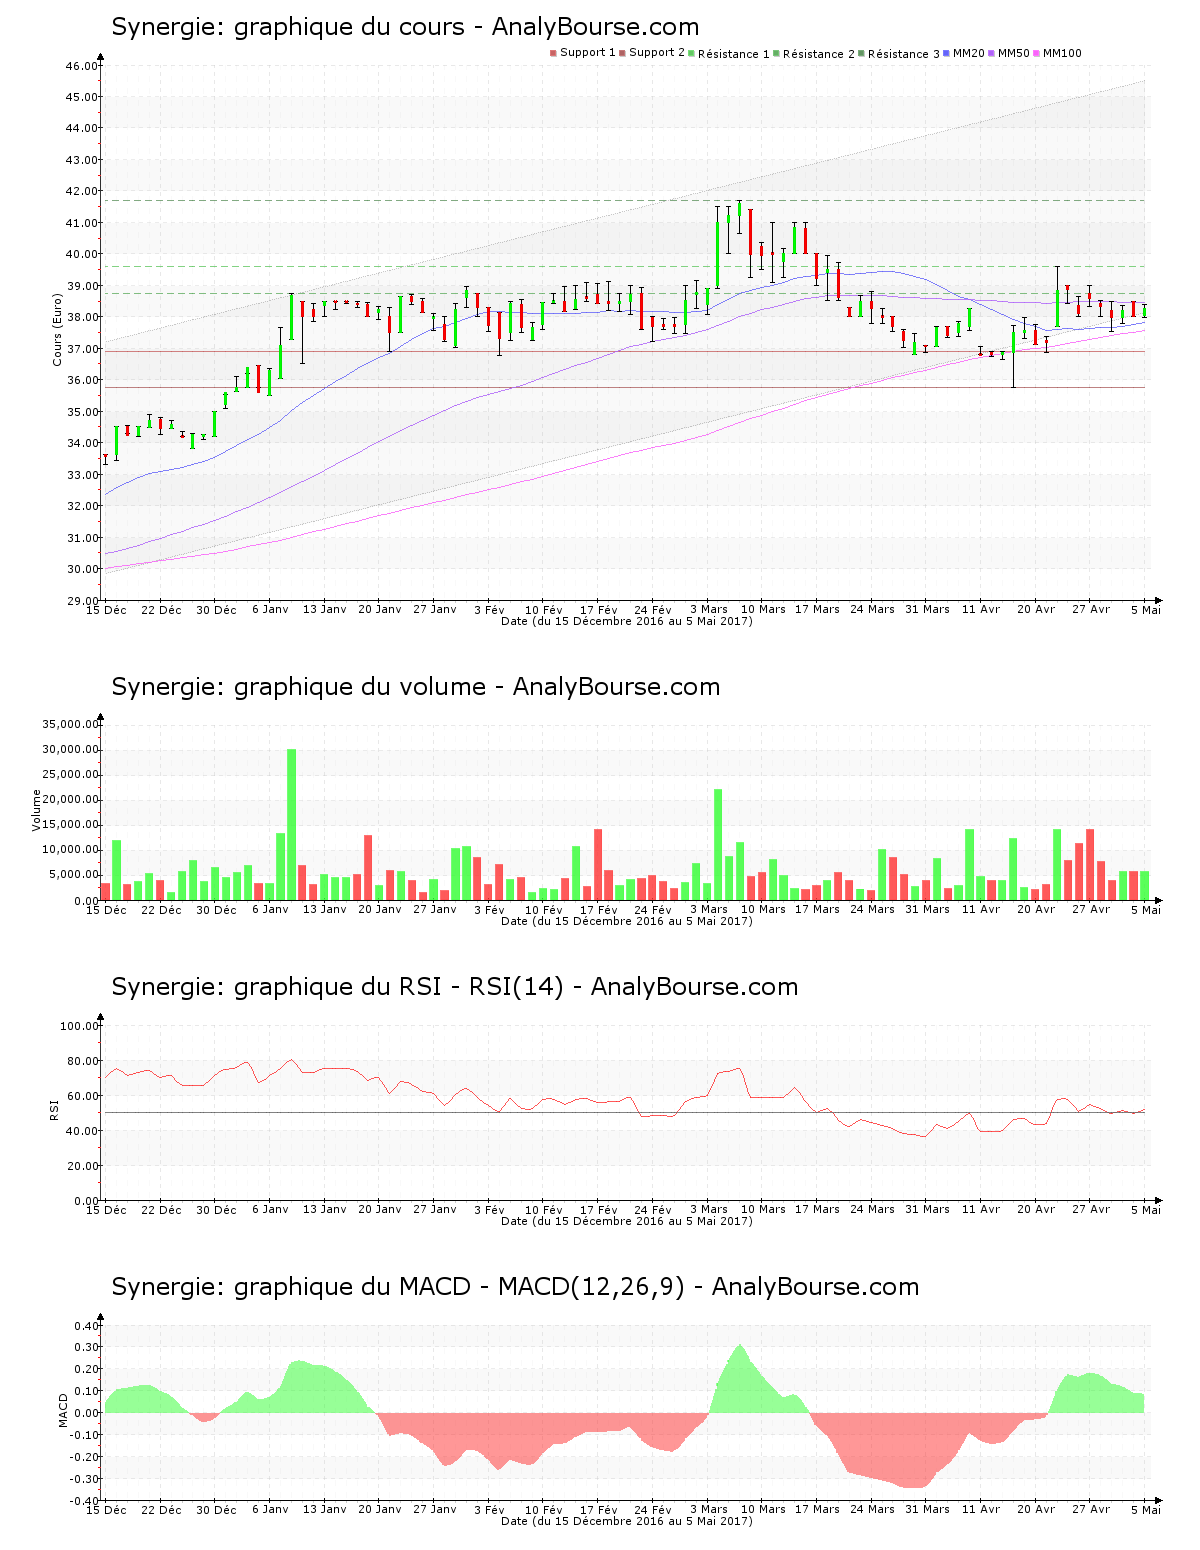Select the "MM100" legend label
Screen dimensions: 1200x1550
1062,53
